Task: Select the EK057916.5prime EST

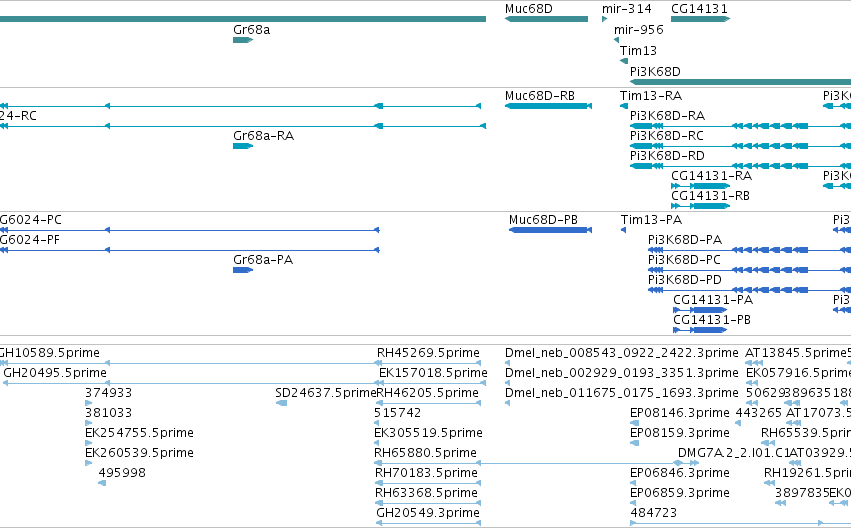Action: [x=798, y=373]
